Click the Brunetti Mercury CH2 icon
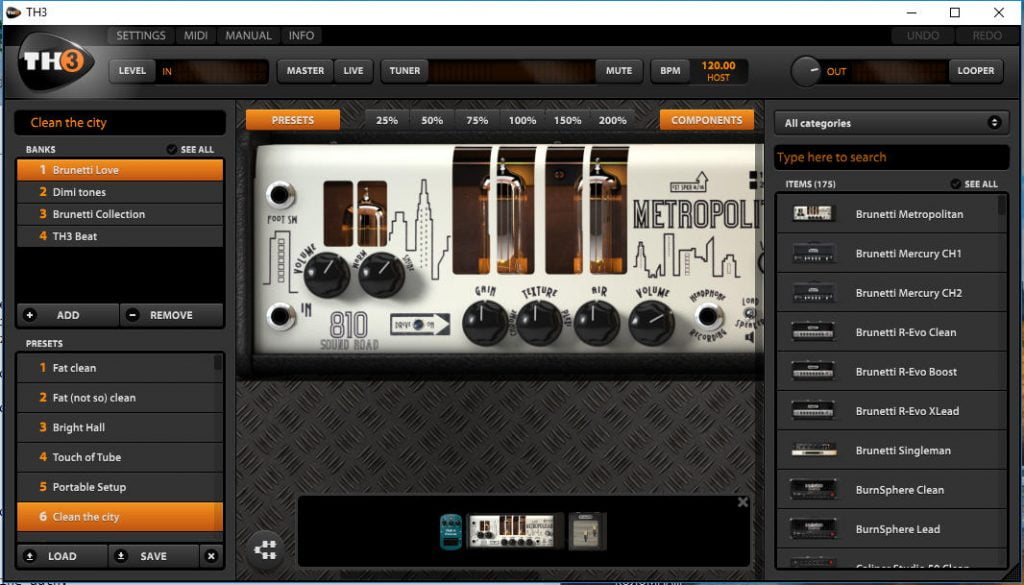Screen dimensions: 1024x585 812,292
